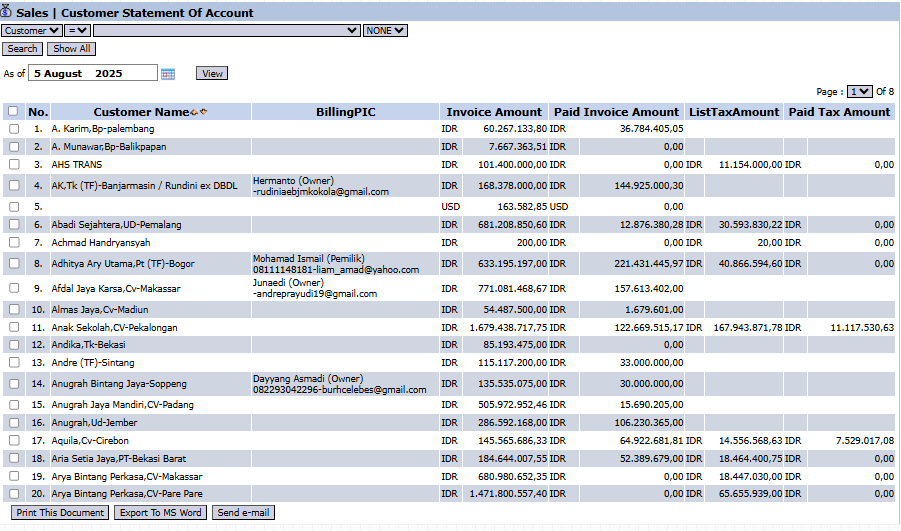This screenshot has height=531, width=901.
Task: Sort Customer Name ascending using first arrow icon
Action: click(193, 112)
